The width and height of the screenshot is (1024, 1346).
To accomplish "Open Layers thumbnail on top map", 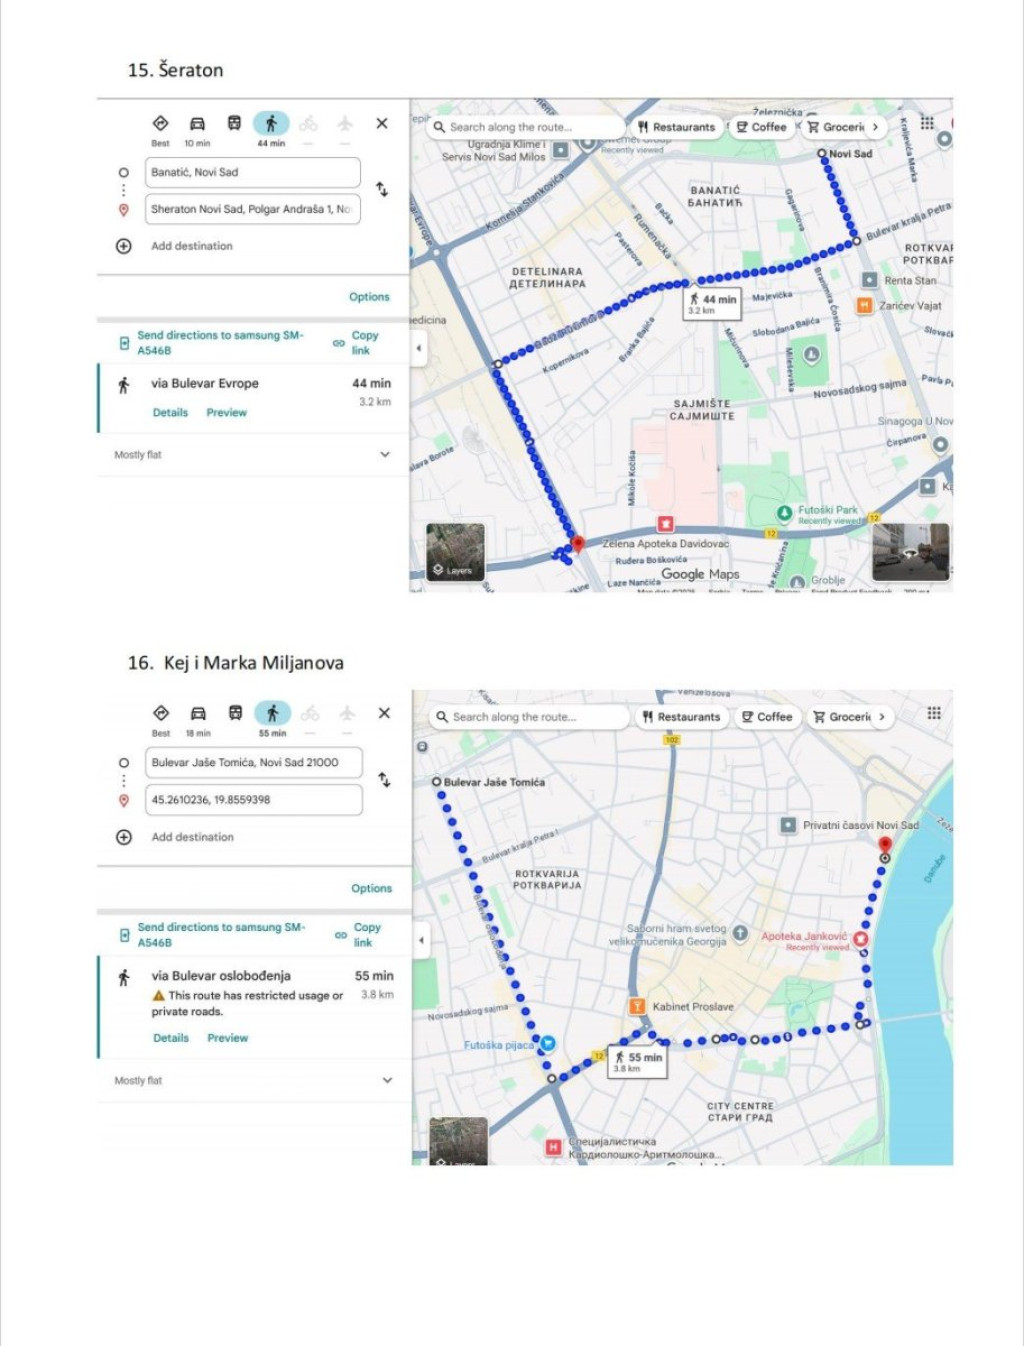I will click(455, 552).
